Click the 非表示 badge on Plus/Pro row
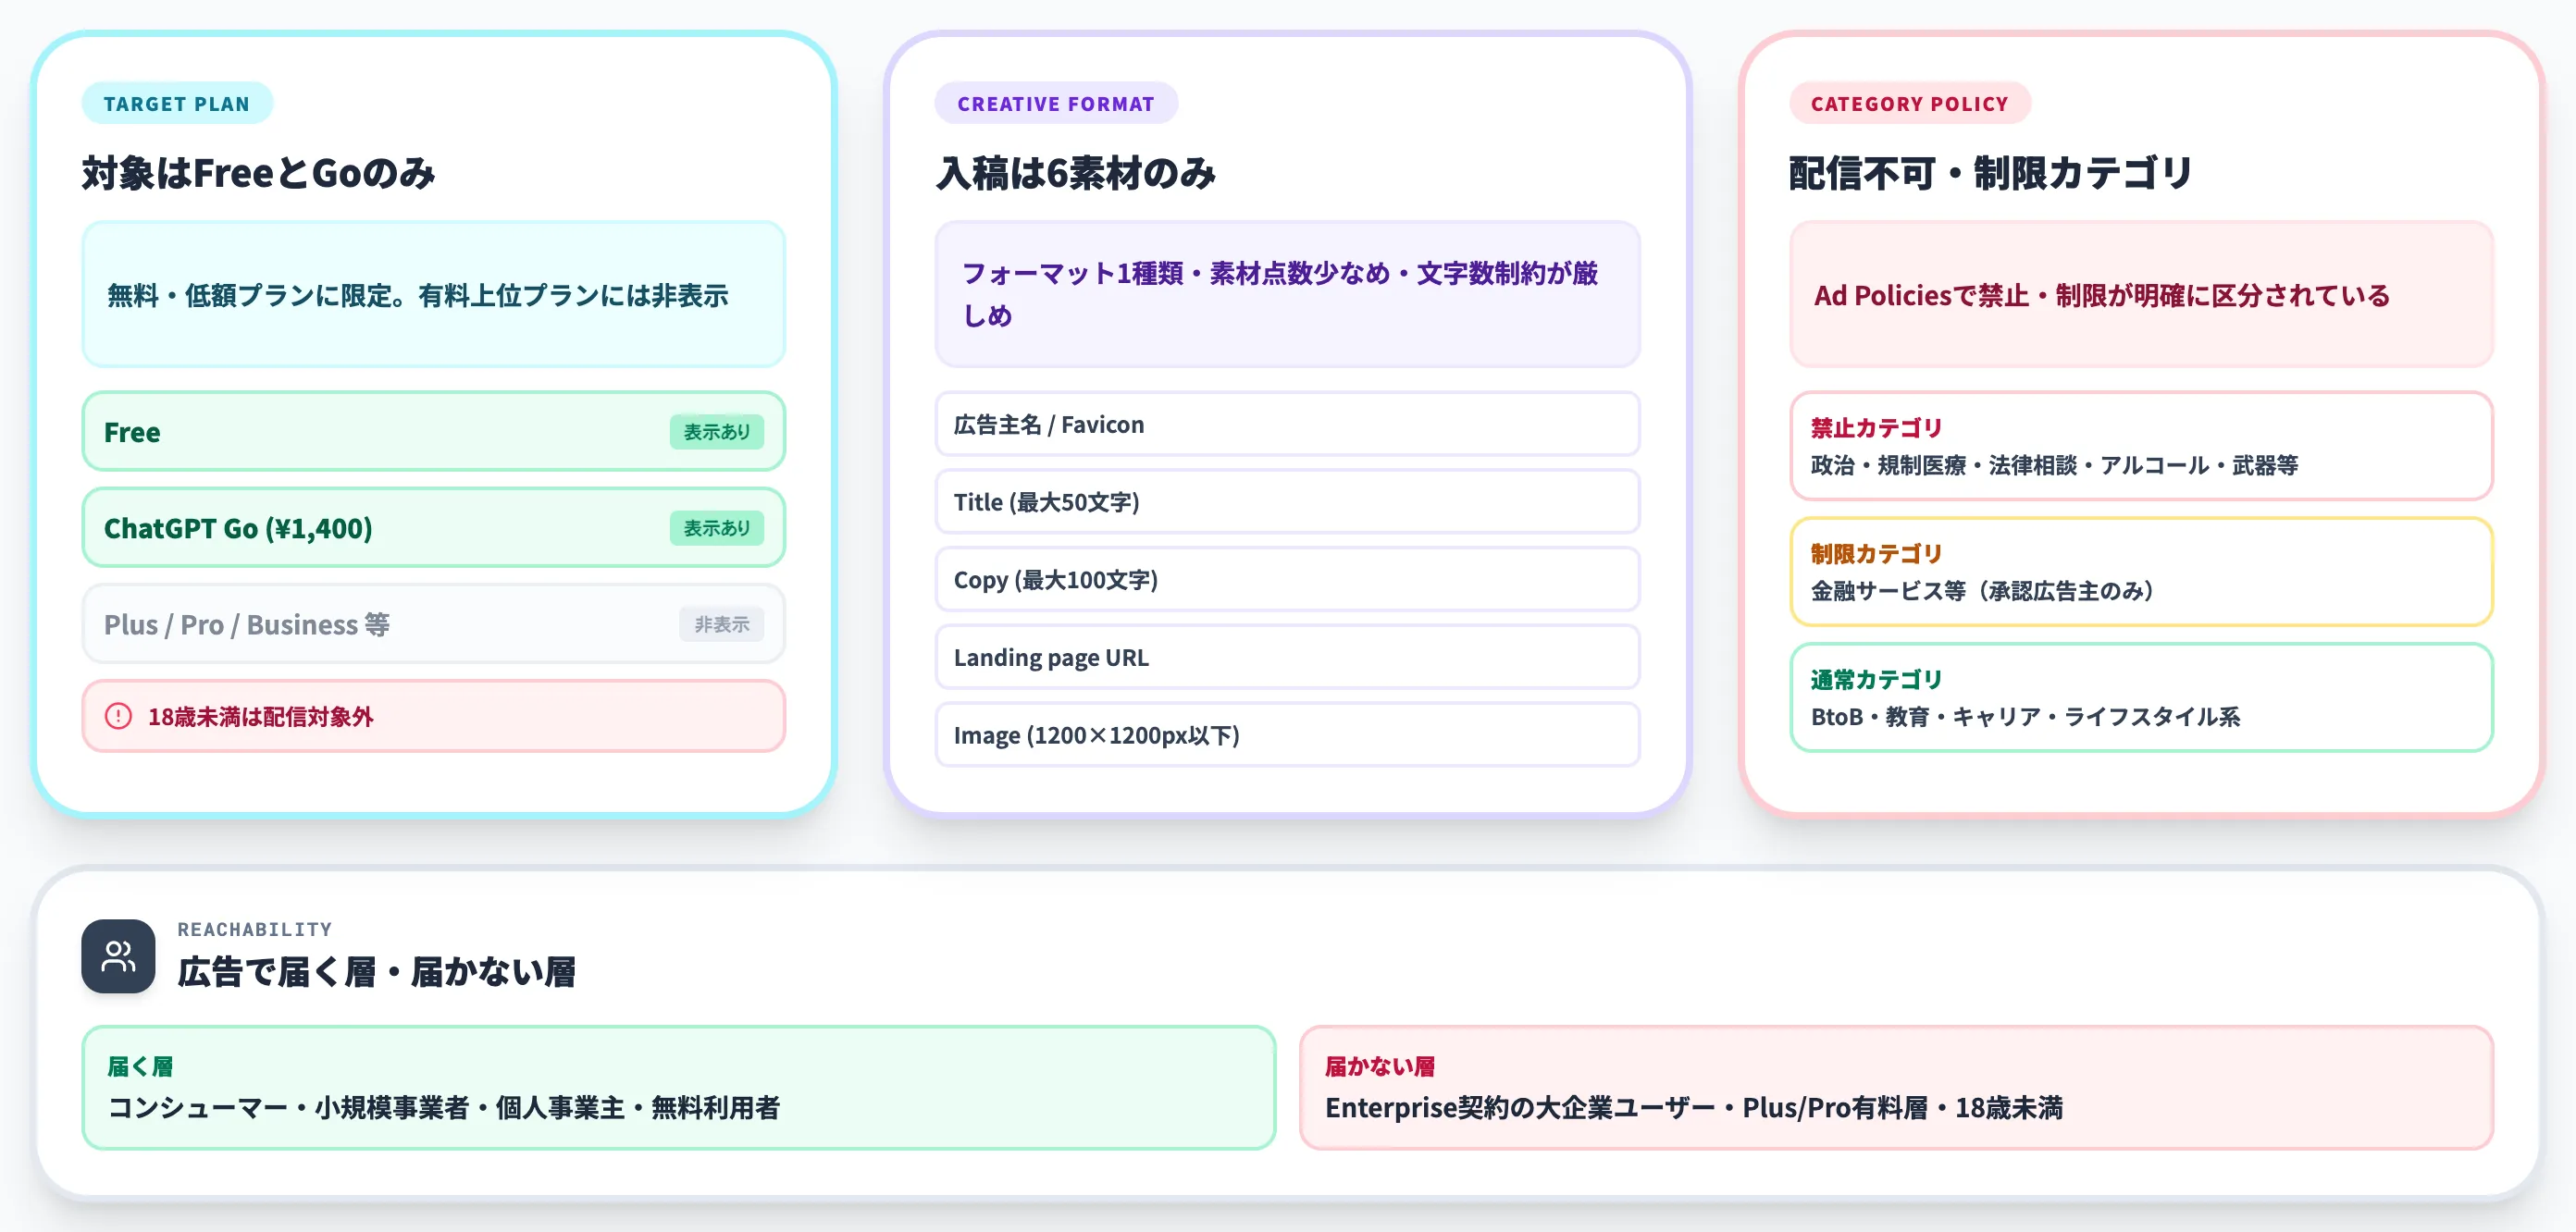2576x1232 pixels. pyautogui.click(x=722, y=624)
